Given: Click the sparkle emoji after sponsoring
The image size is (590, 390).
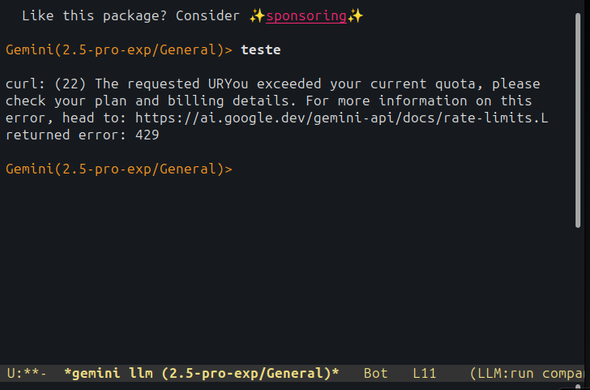Looking at the screenshot, I should tap(355, 16).
